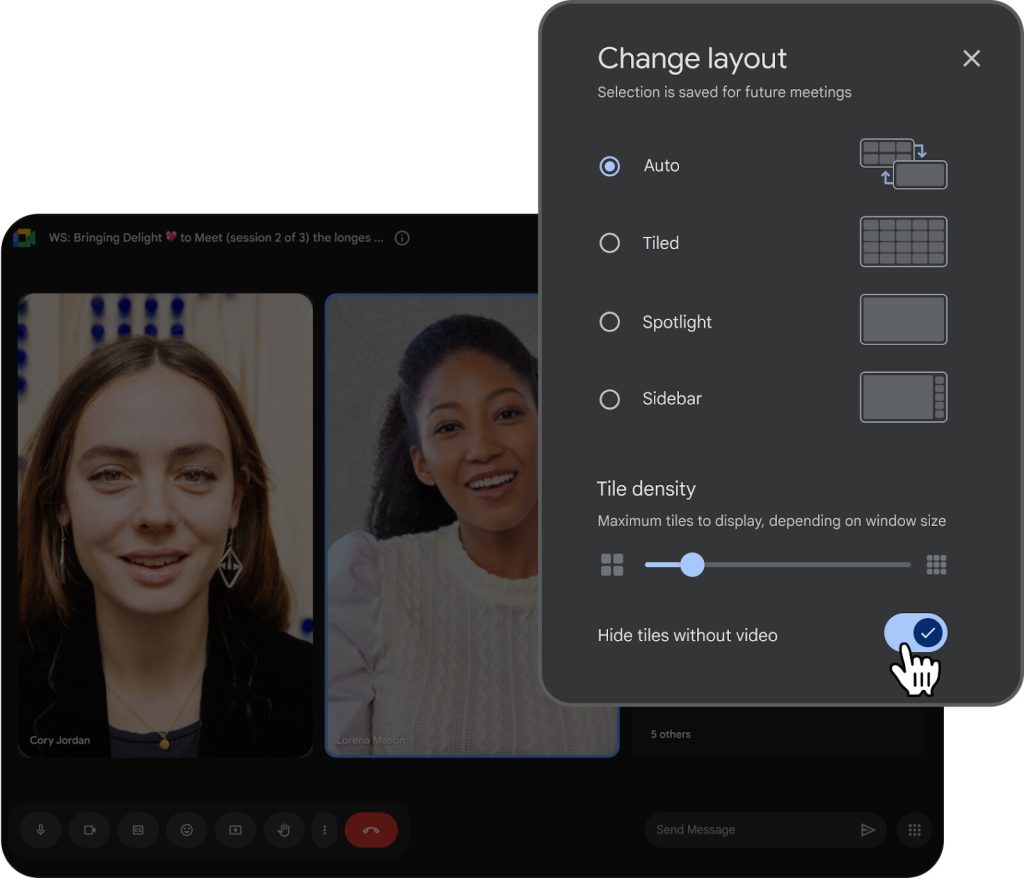This screenshot has width=1024, height=878.
Task: Send the chat message
Action: click(869, 830)
